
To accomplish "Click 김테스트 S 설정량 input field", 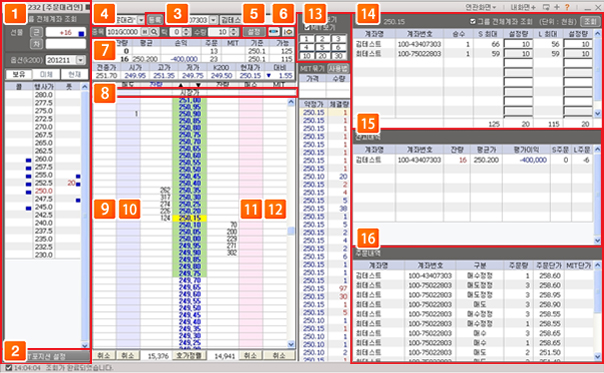I will [x=518, y=44].
